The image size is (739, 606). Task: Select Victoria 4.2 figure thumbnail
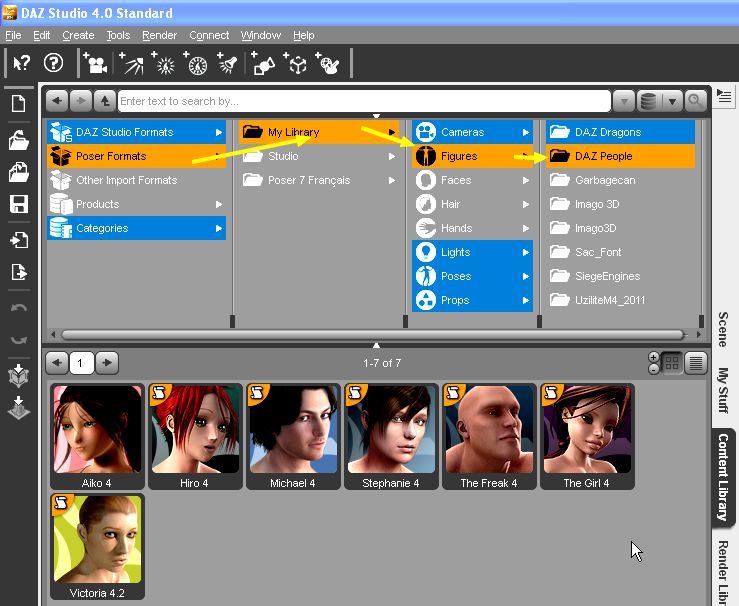point(97,547)
